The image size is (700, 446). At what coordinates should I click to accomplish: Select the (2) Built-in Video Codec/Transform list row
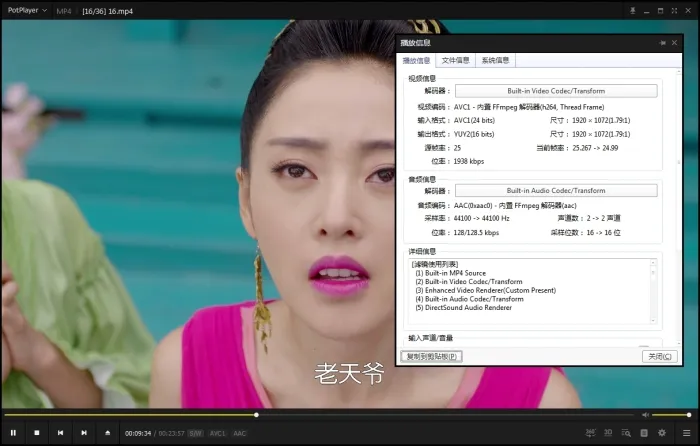469,282
